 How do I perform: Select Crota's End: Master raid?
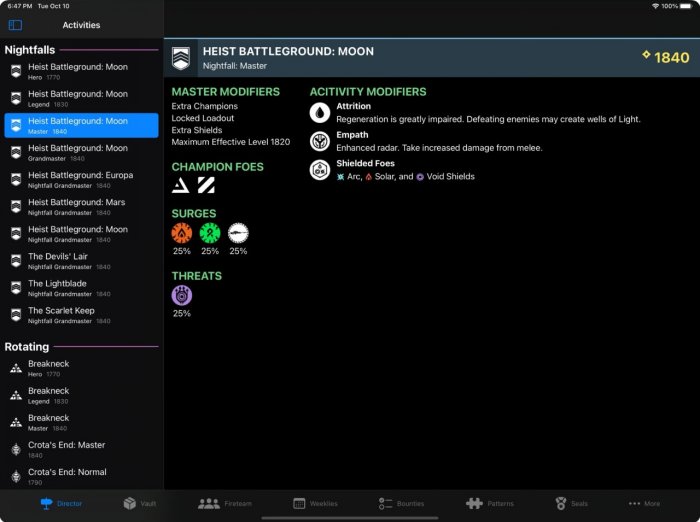80,449
